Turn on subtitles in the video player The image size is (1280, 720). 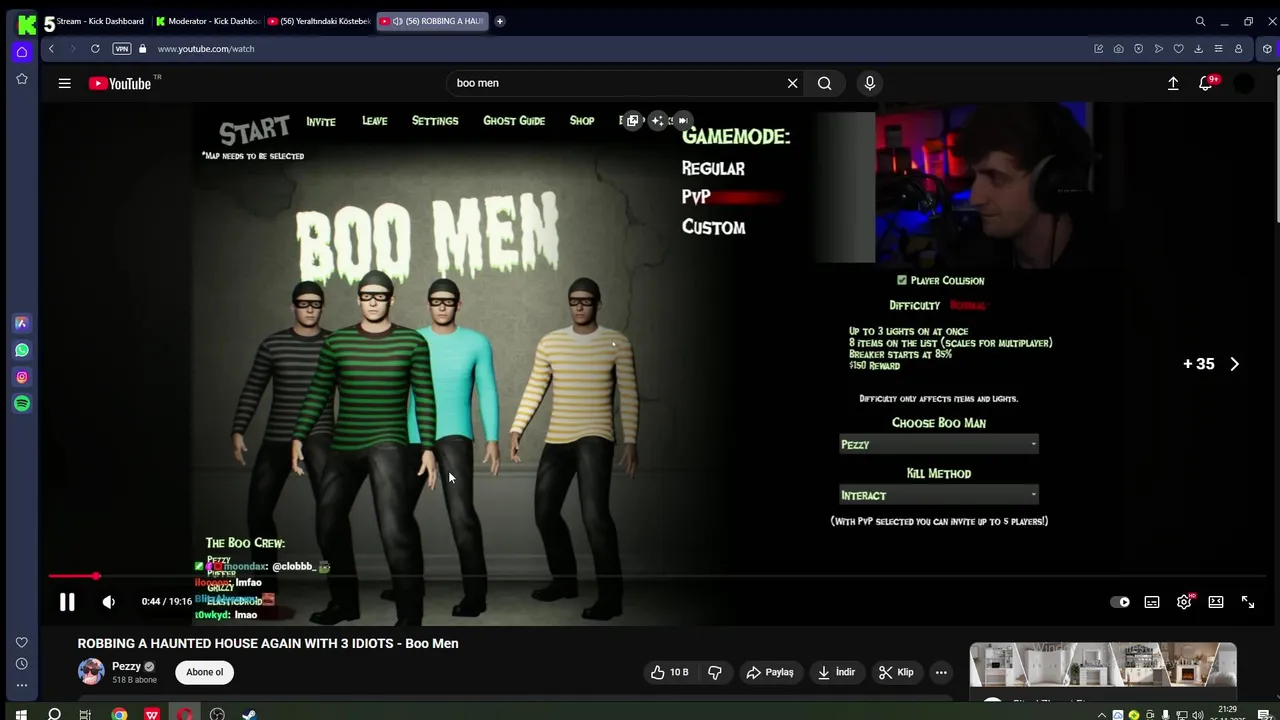[1152, 602]
